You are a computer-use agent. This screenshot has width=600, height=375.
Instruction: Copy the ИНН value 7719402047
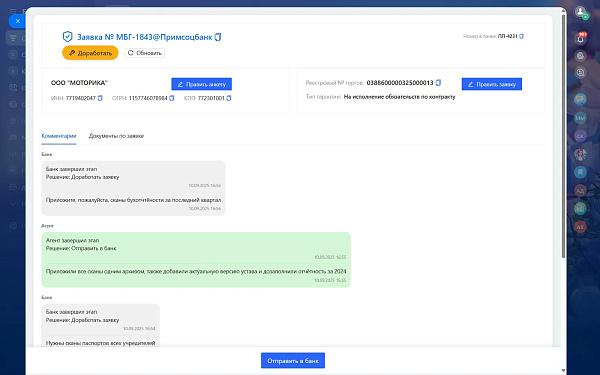(100, 98)
